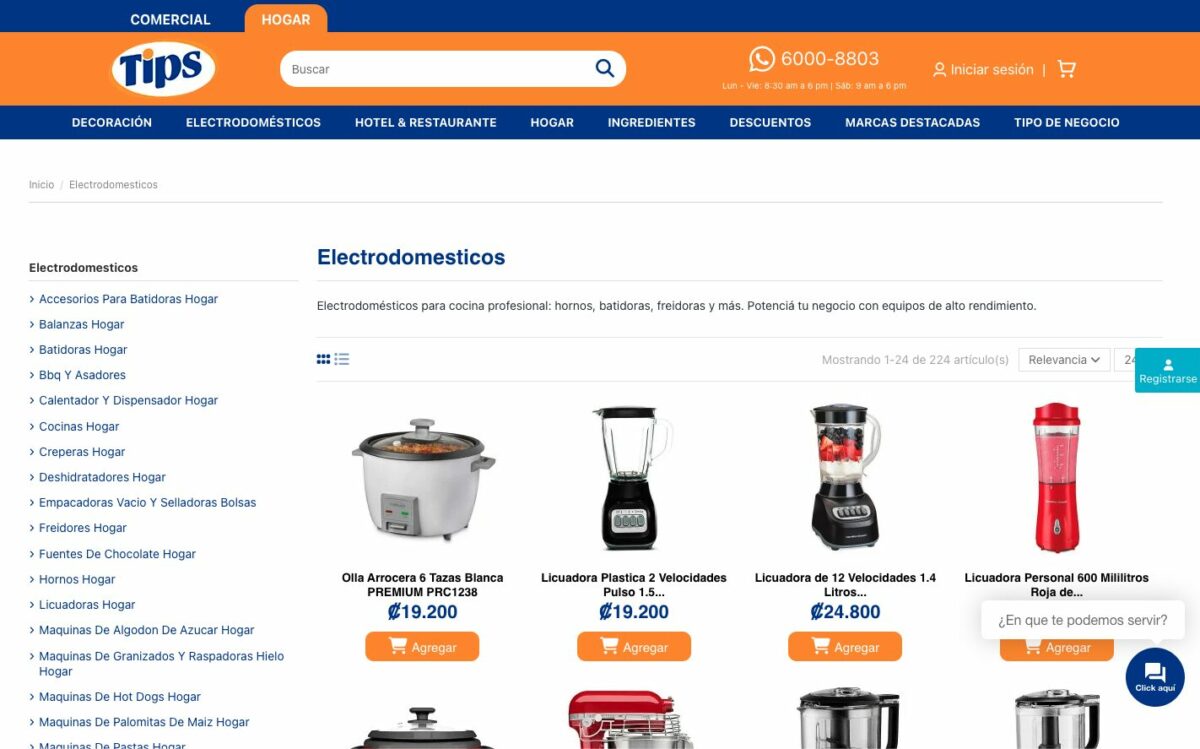Open the ELECTRODOMÉSTICOS menu
The image size is (1200, 749).
click(x=253, y=122)
